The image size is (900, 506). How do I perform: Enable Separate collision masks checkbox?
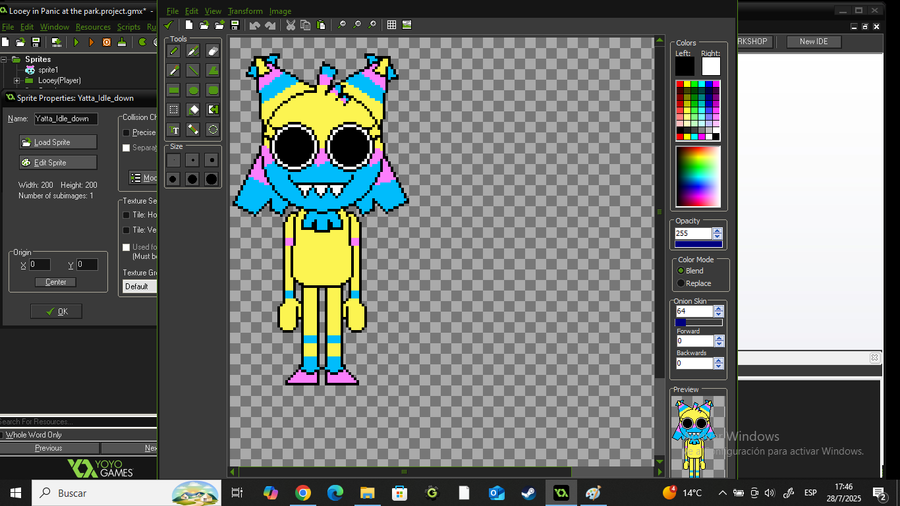(126, 148)
